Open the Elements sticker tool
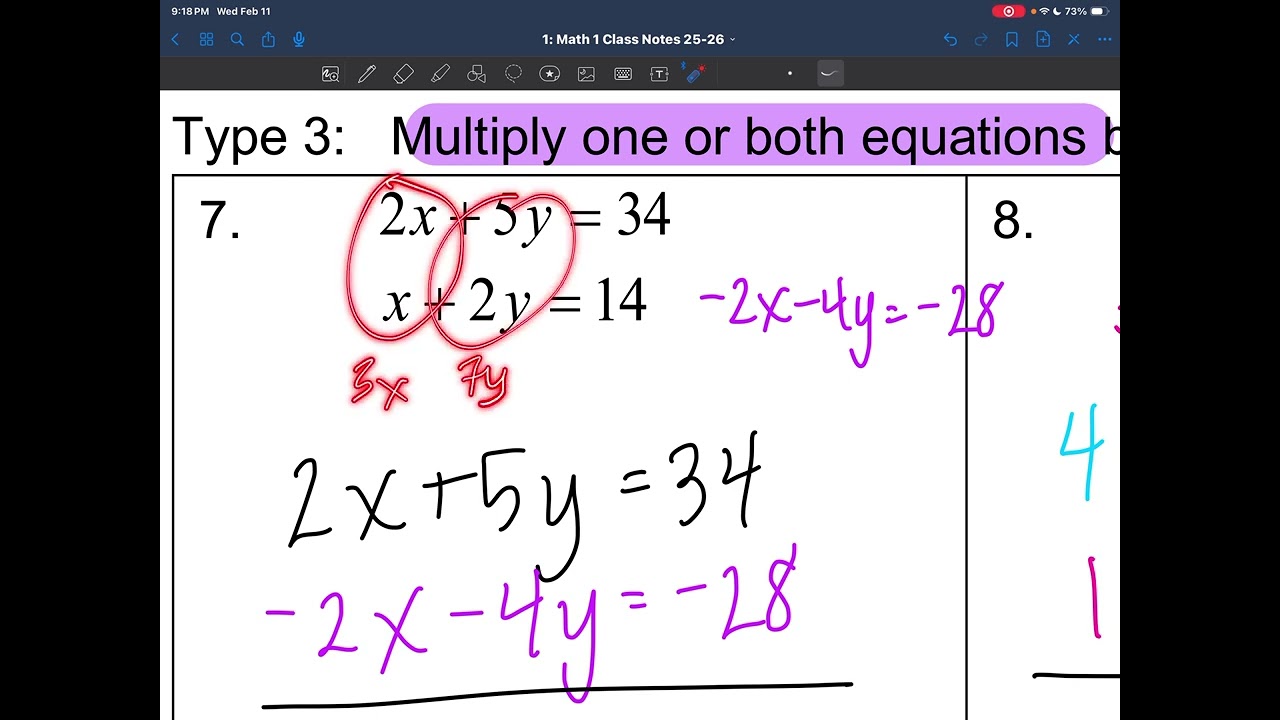This screenshot has width=1280, height=720. point(549,74)
